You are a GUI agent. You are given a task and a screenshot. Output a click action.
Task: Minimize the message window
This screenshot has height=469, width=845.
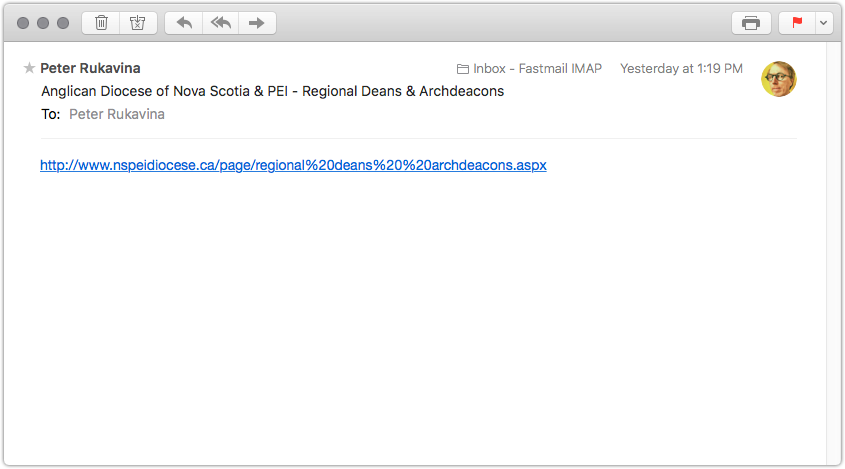pyautogui.click(x=43, y=23)
